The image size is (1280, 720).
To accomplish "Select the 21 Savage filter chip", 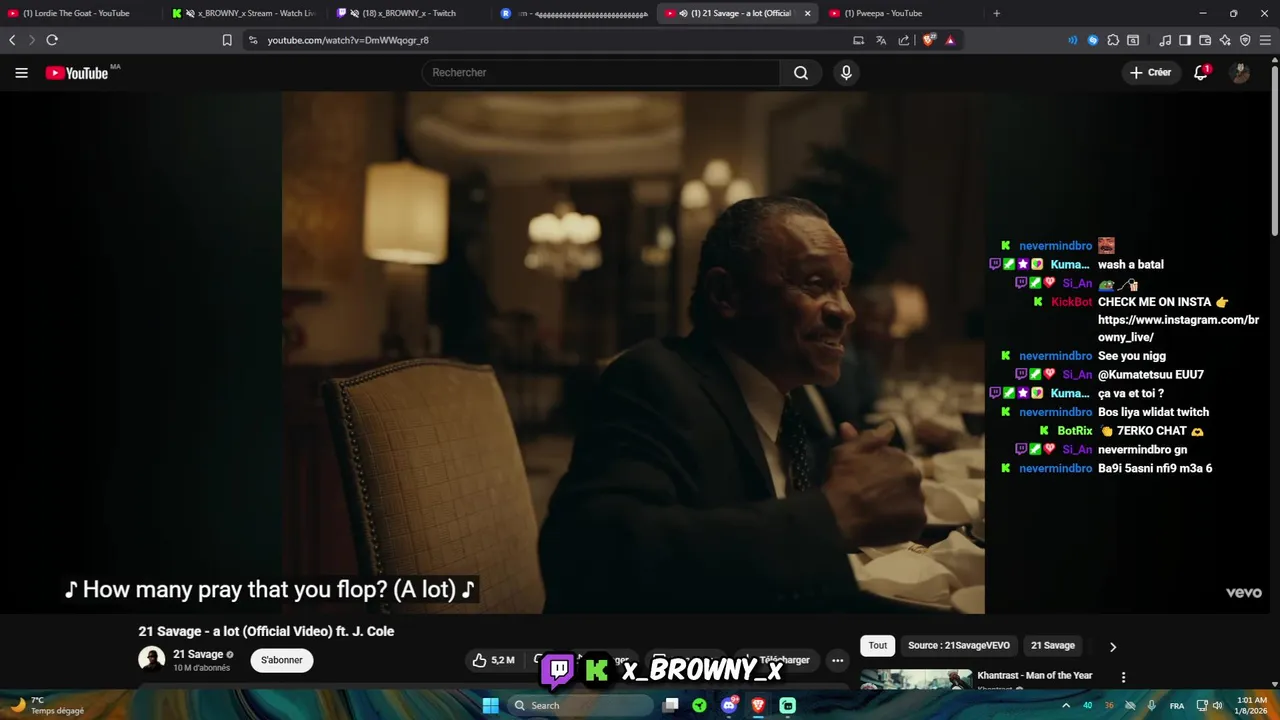I will [x=1053, y=646].
